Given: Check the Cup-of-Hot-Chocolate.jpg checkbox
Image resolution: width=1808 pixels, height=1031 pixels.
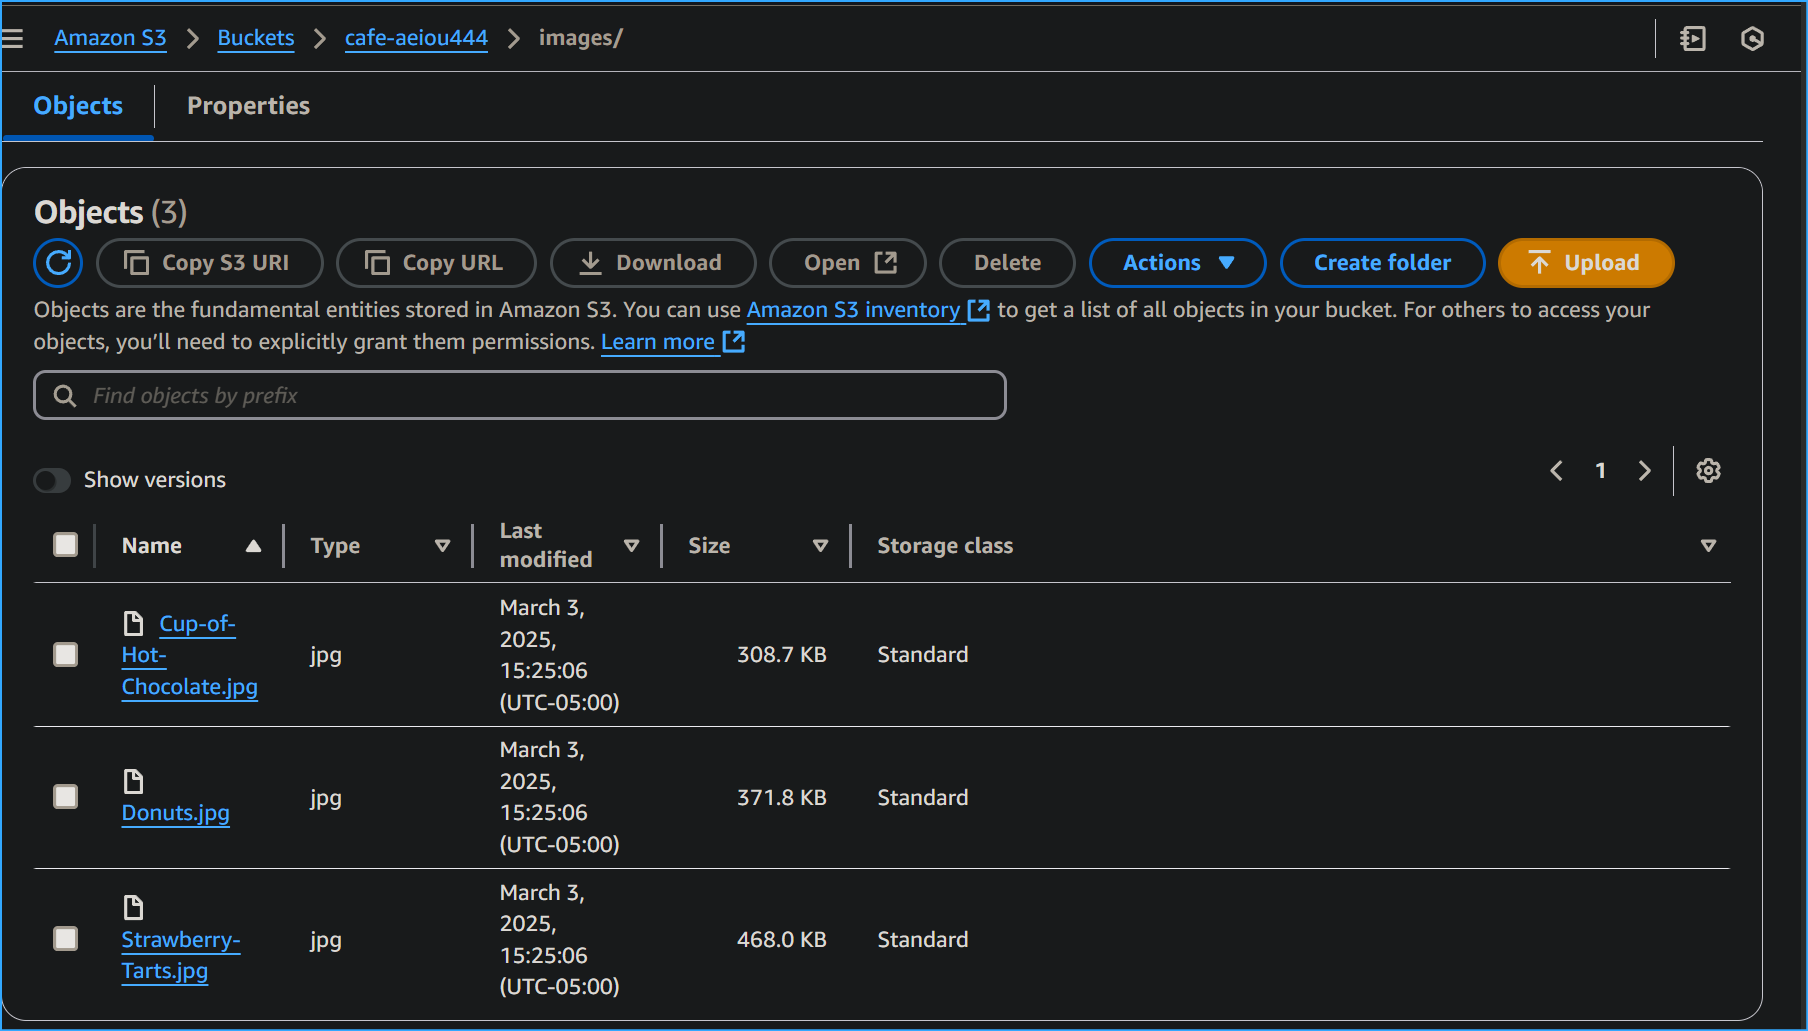Looking at the screenshot, I should (65, 654).
